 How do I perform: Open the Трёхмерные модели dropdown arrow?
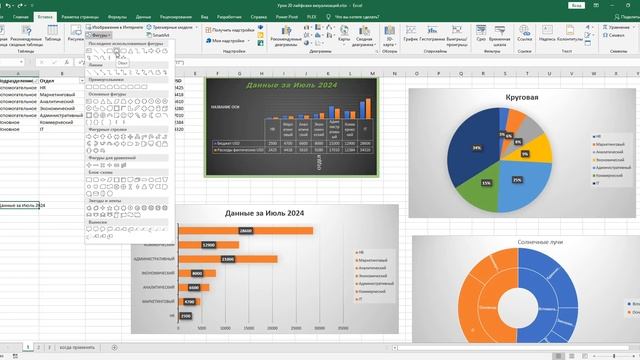[196, 27]
